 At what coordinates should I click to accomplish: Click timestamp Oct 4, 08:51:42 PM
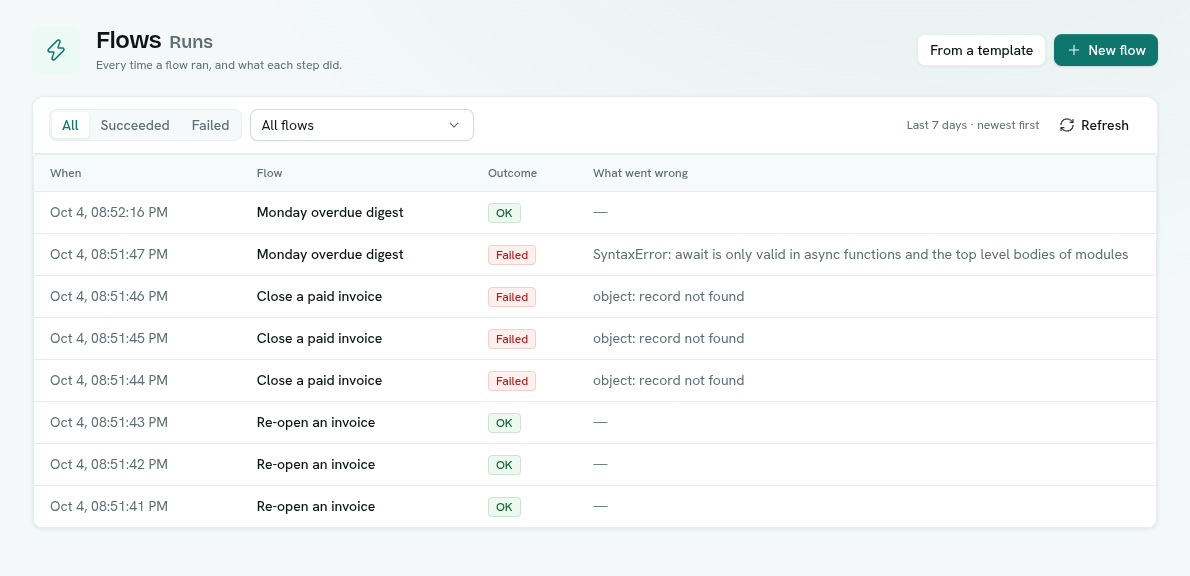(109, 464)
